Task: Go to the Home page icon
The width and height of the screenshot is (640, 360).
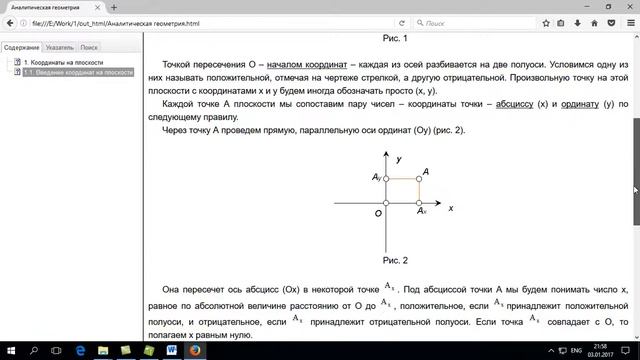Action: pyautogui.click(x=594, y=23)
